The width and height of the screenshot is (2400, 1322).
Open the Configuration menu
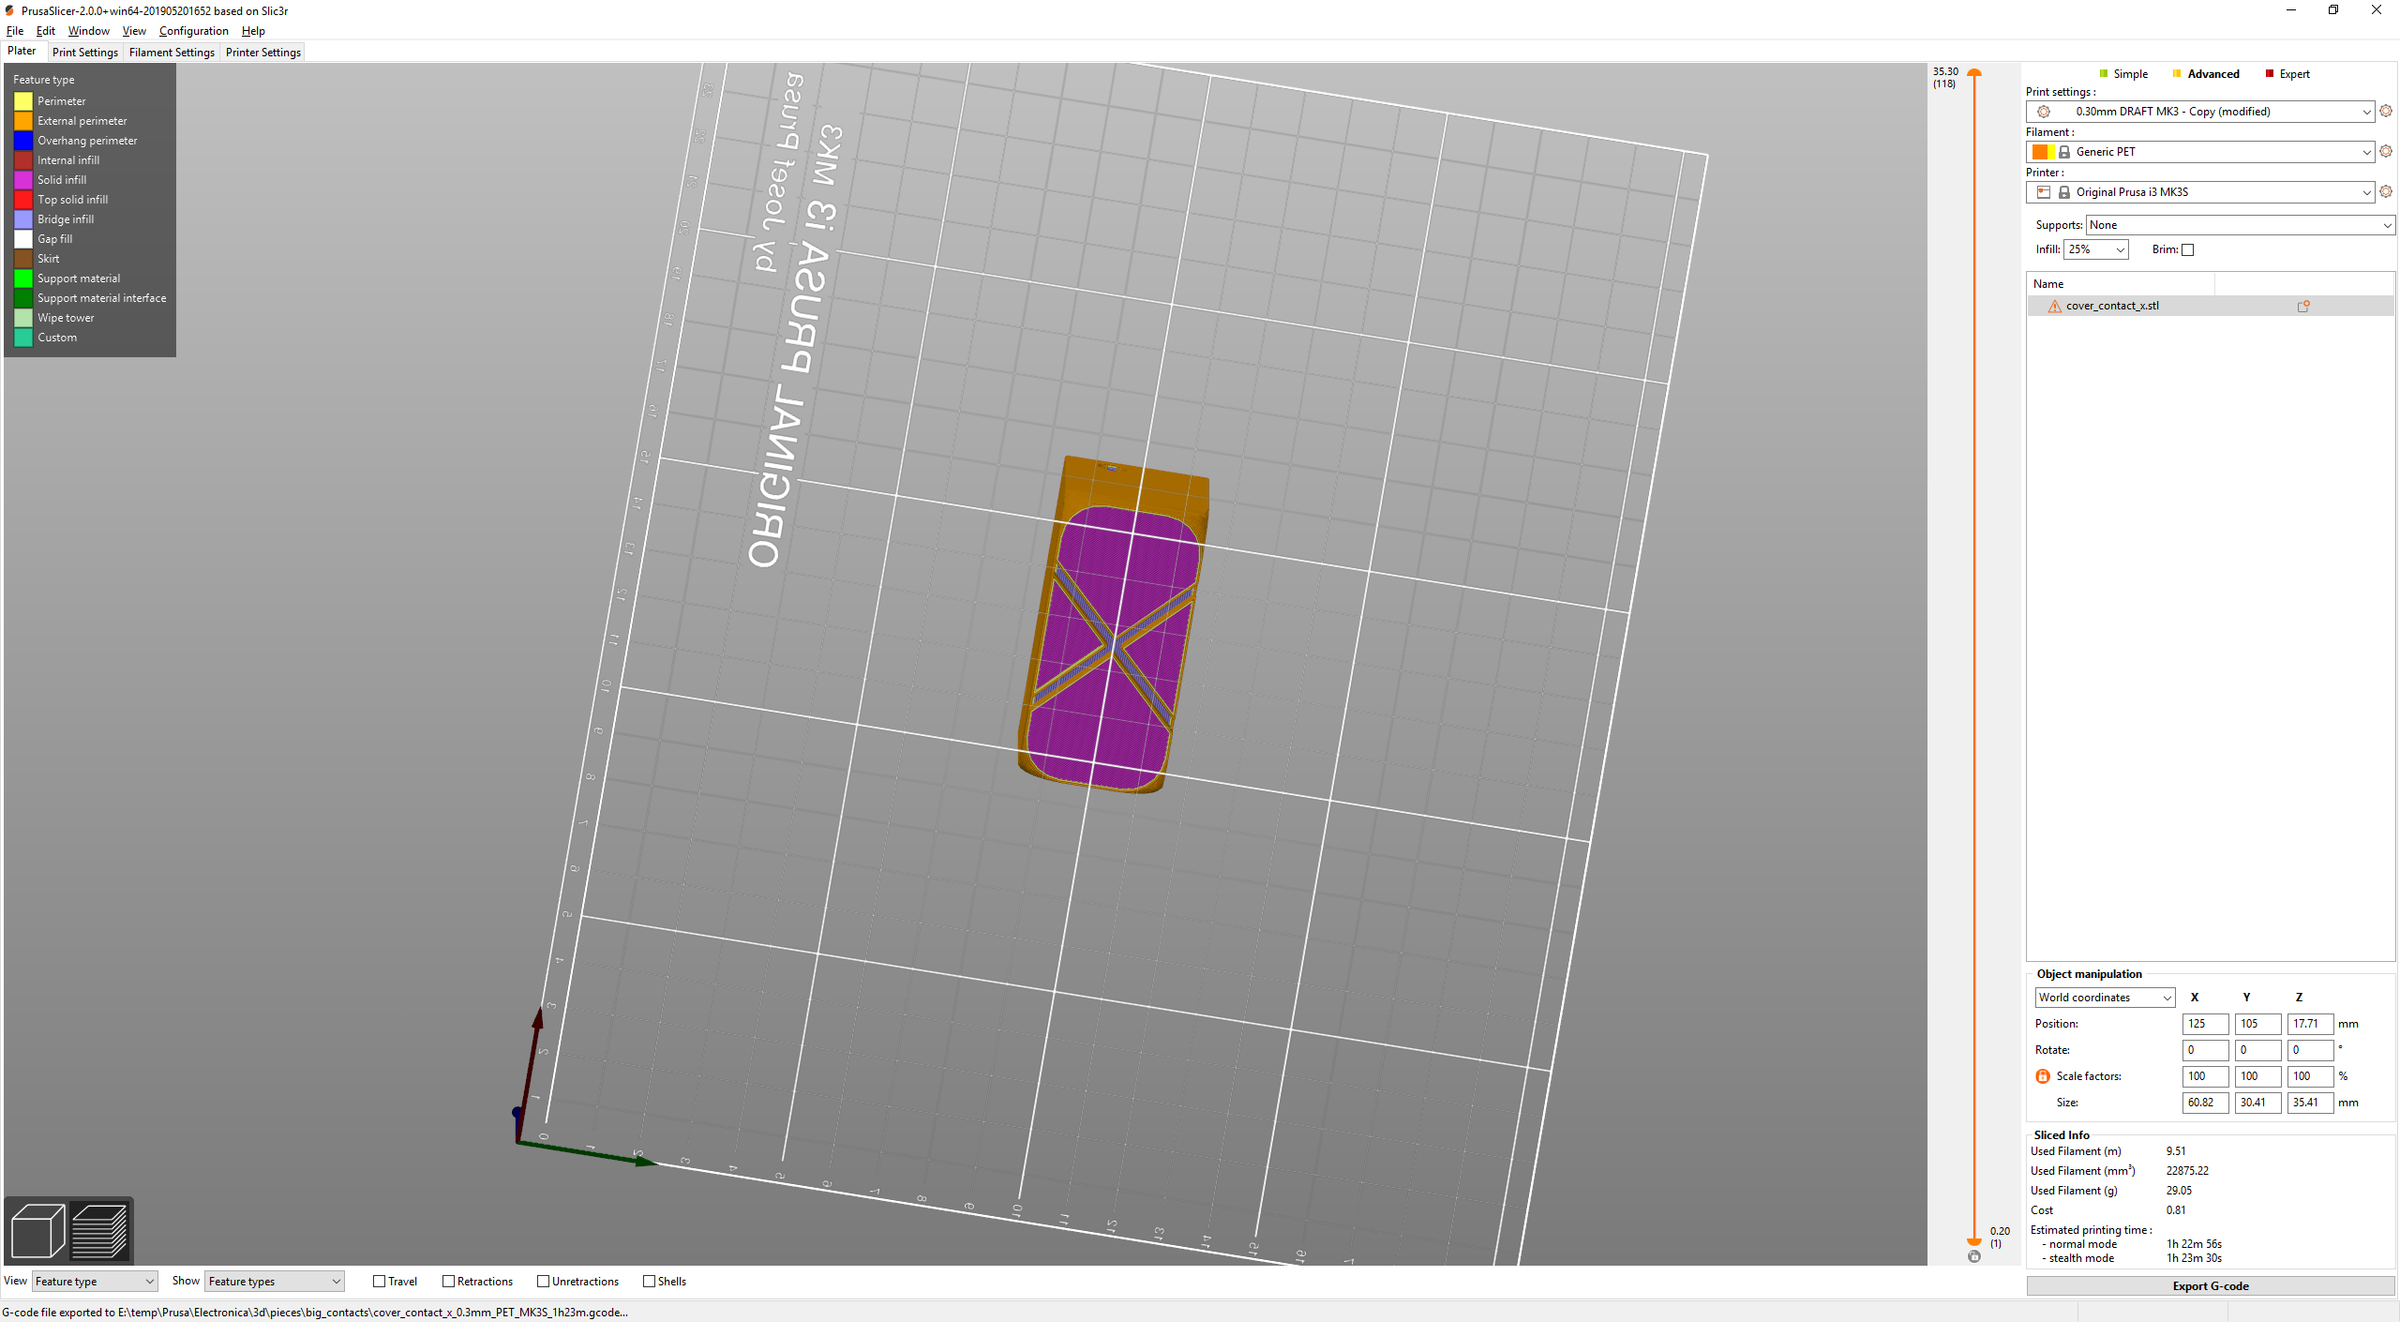tap(193, 31)
